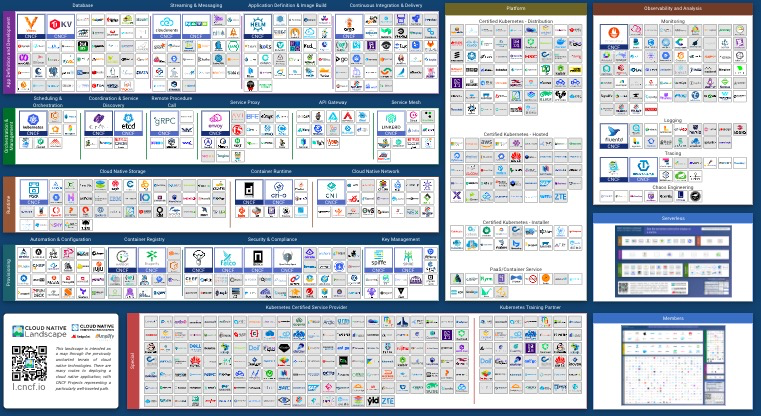Image resolution: width=761 pixels, height=416 pixels.
Task: Click the ZTE logo in Certified Kubernetes Hosted
Action: pyautogui.click(x=561, y=197)
